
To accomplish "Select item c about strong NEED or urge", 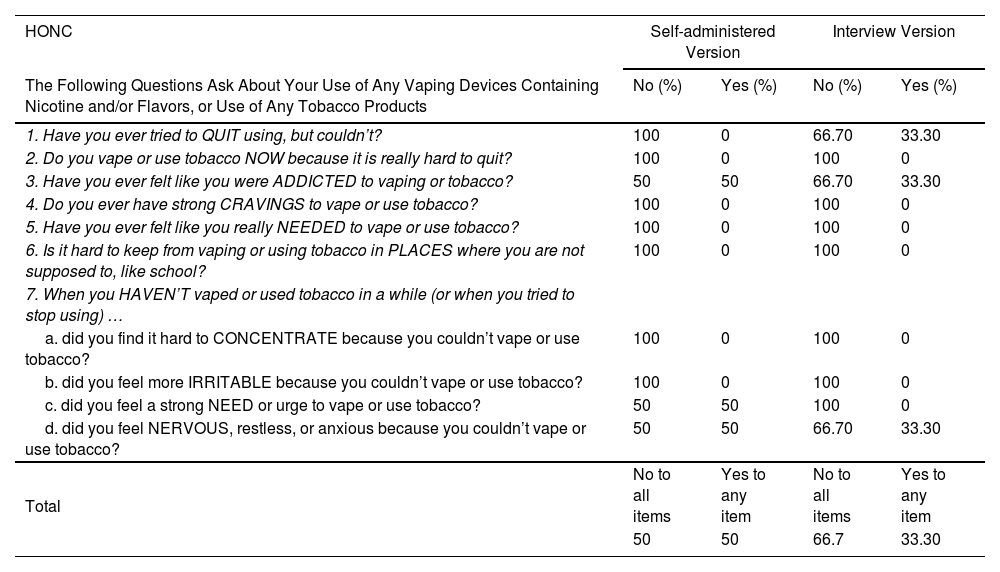I will coord(262,405).
